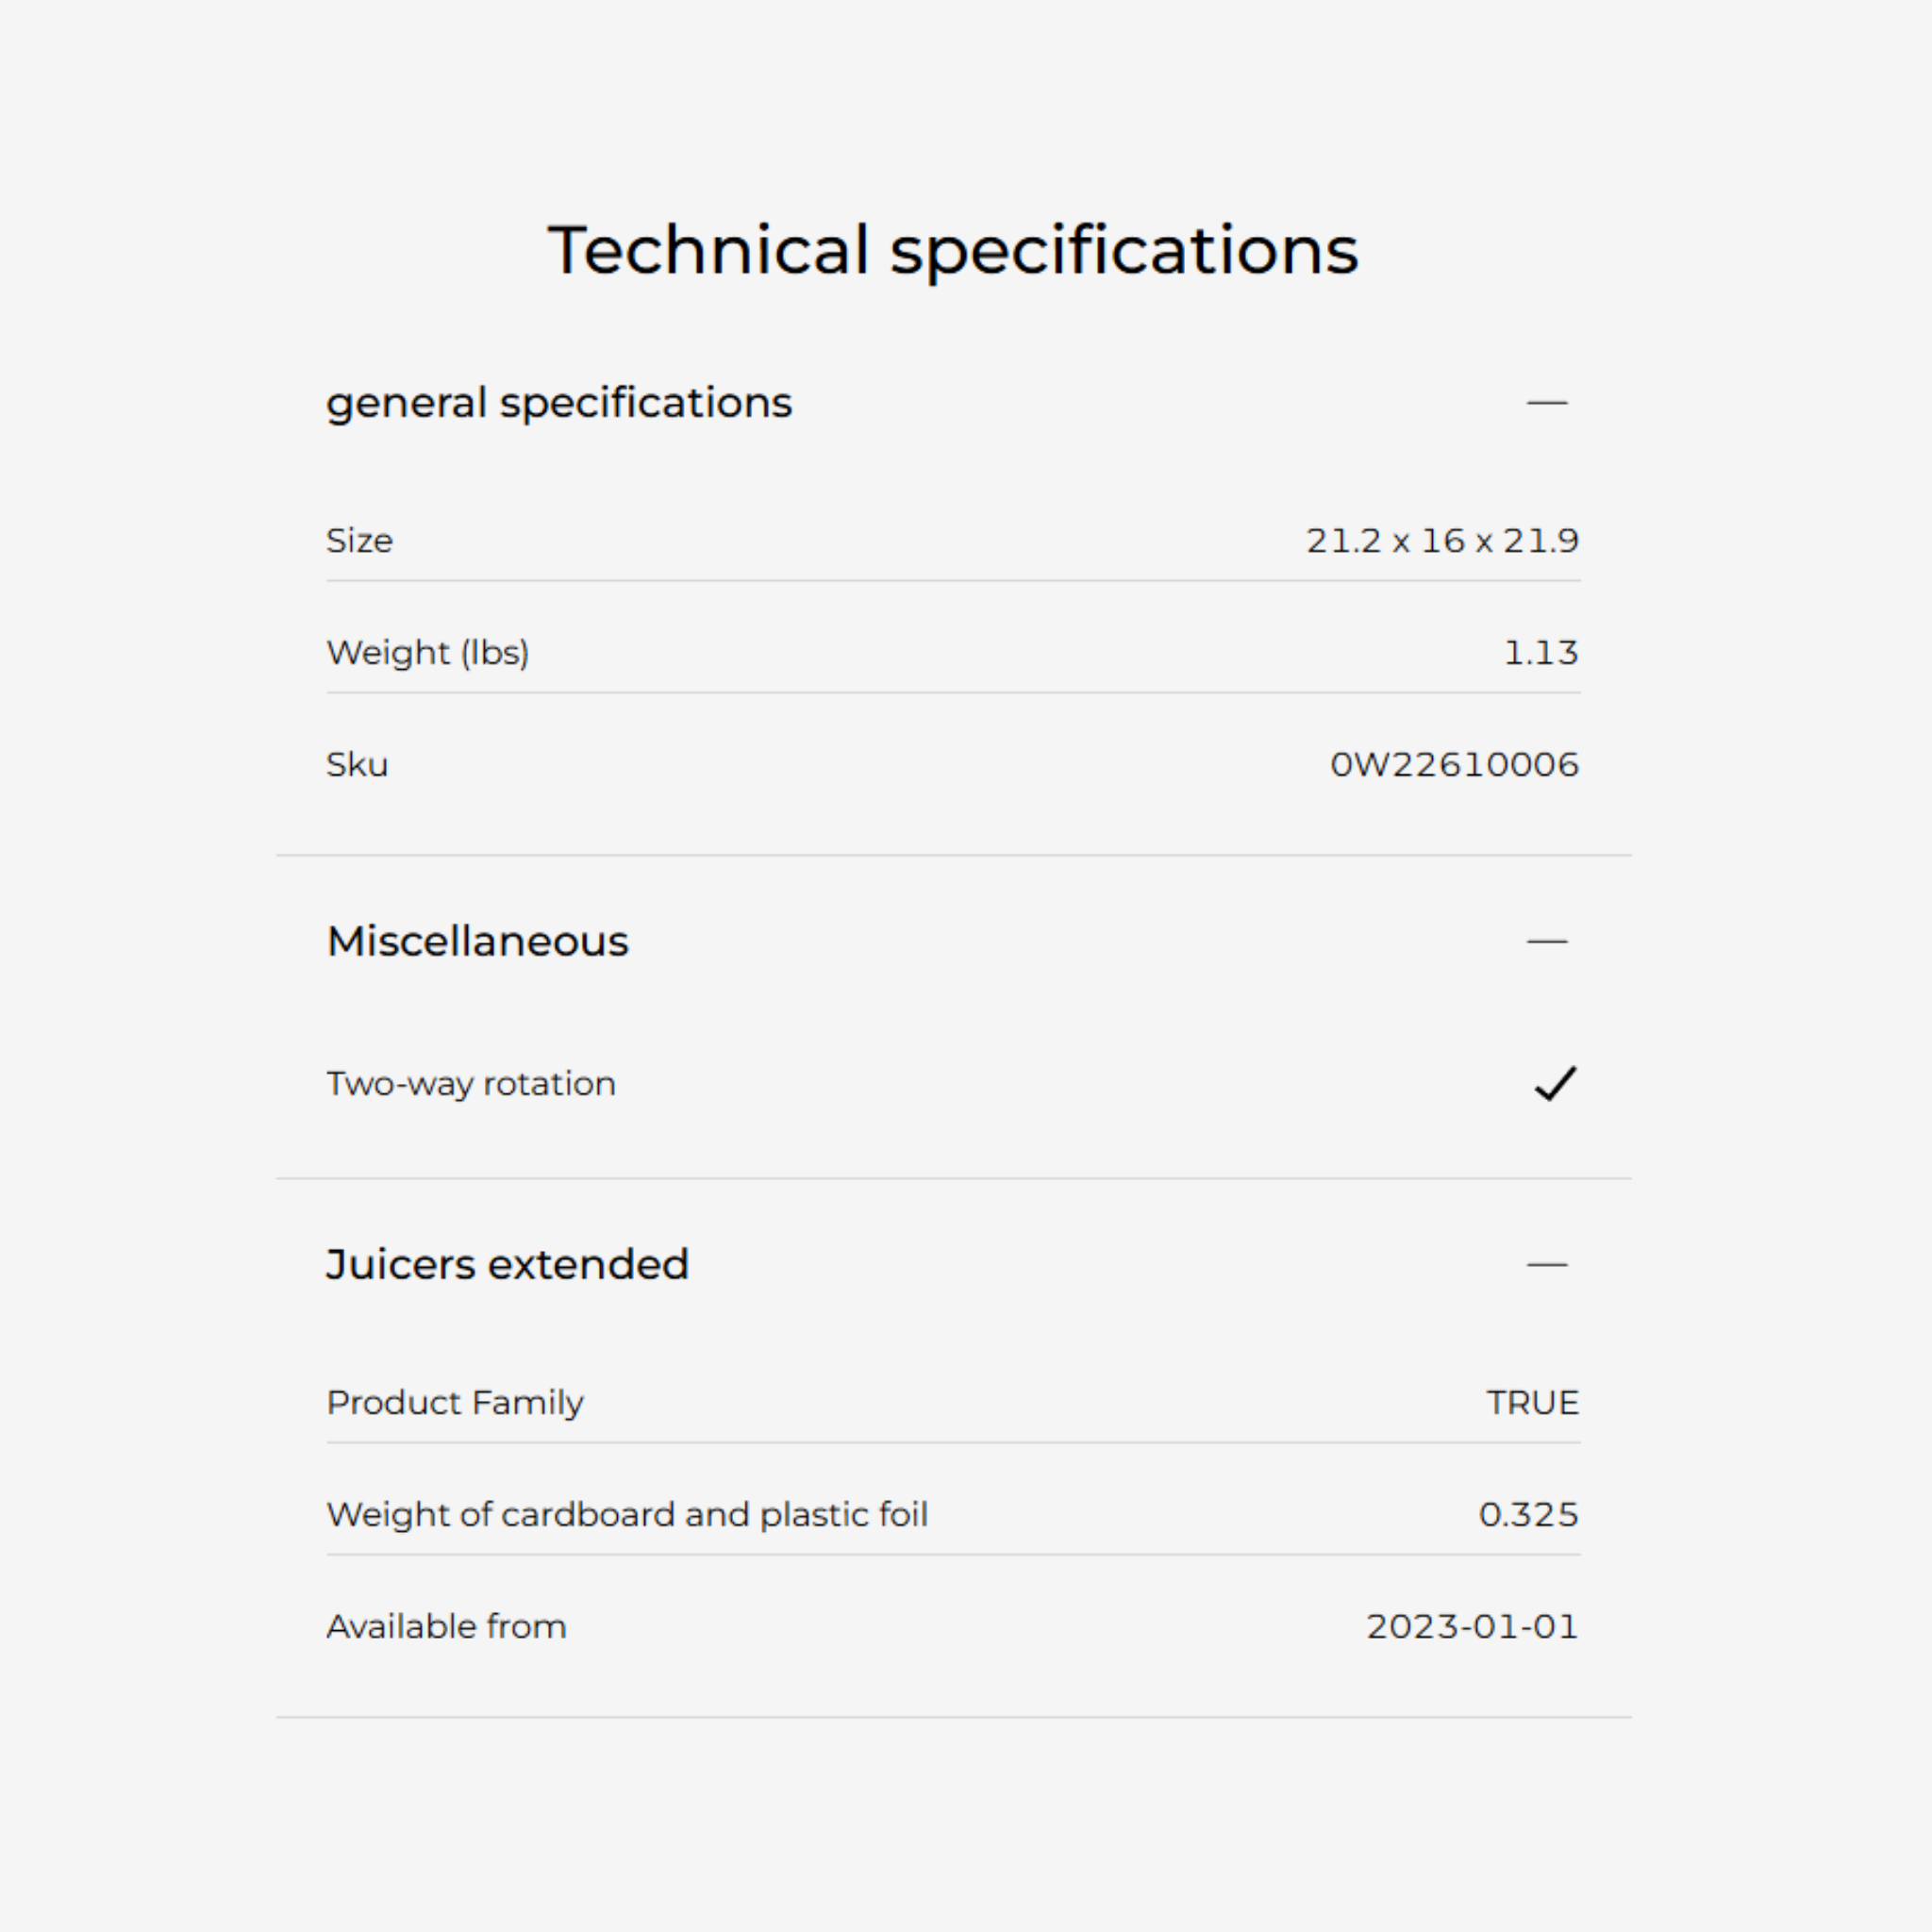Click the 2023-01-01 availability date

click(x=1472, y=1627)
